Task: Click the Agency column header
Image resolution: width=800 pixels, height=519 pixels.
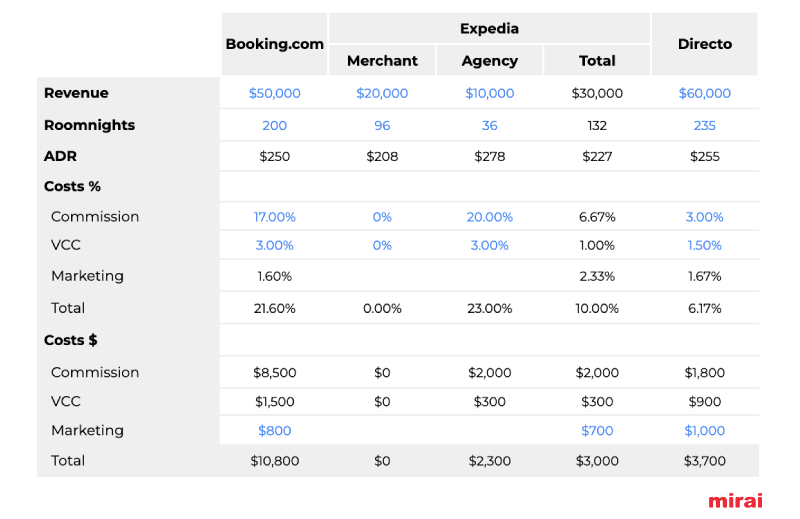Action: coord(489,61)
